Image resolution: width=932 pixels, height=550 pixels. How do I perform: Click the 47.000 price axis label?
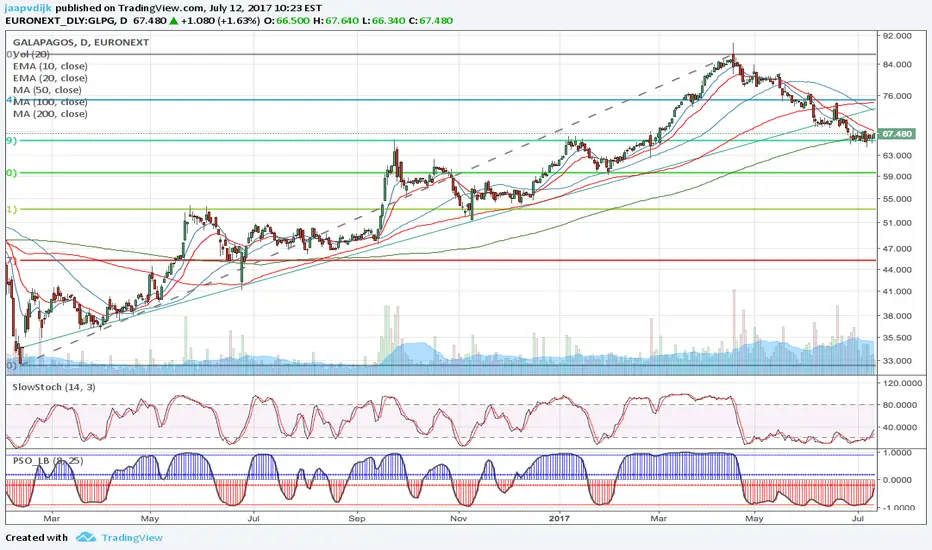point(897,249)
